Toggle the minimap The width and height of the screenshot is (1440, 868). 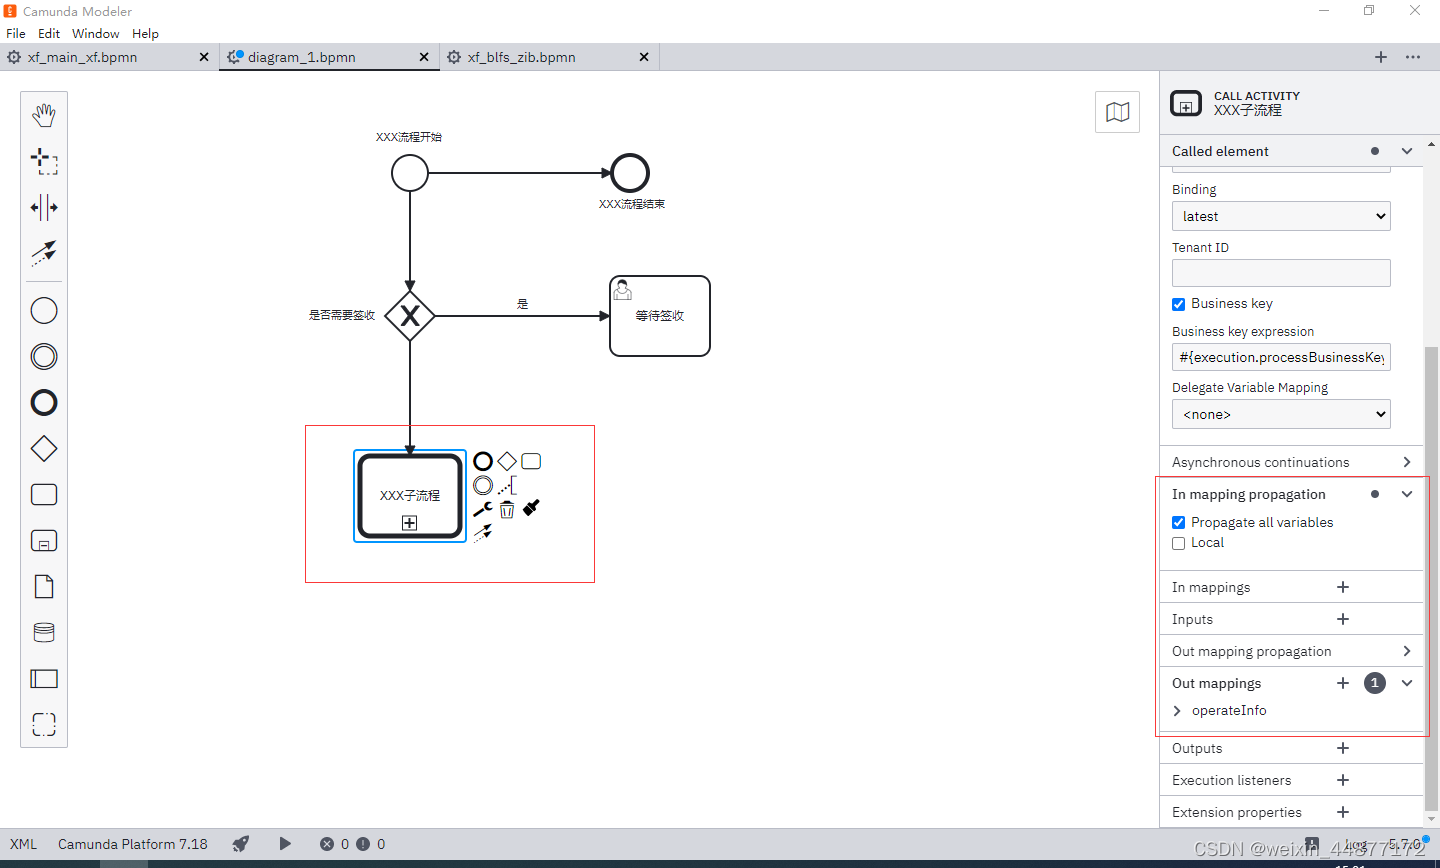[1118, 112]
